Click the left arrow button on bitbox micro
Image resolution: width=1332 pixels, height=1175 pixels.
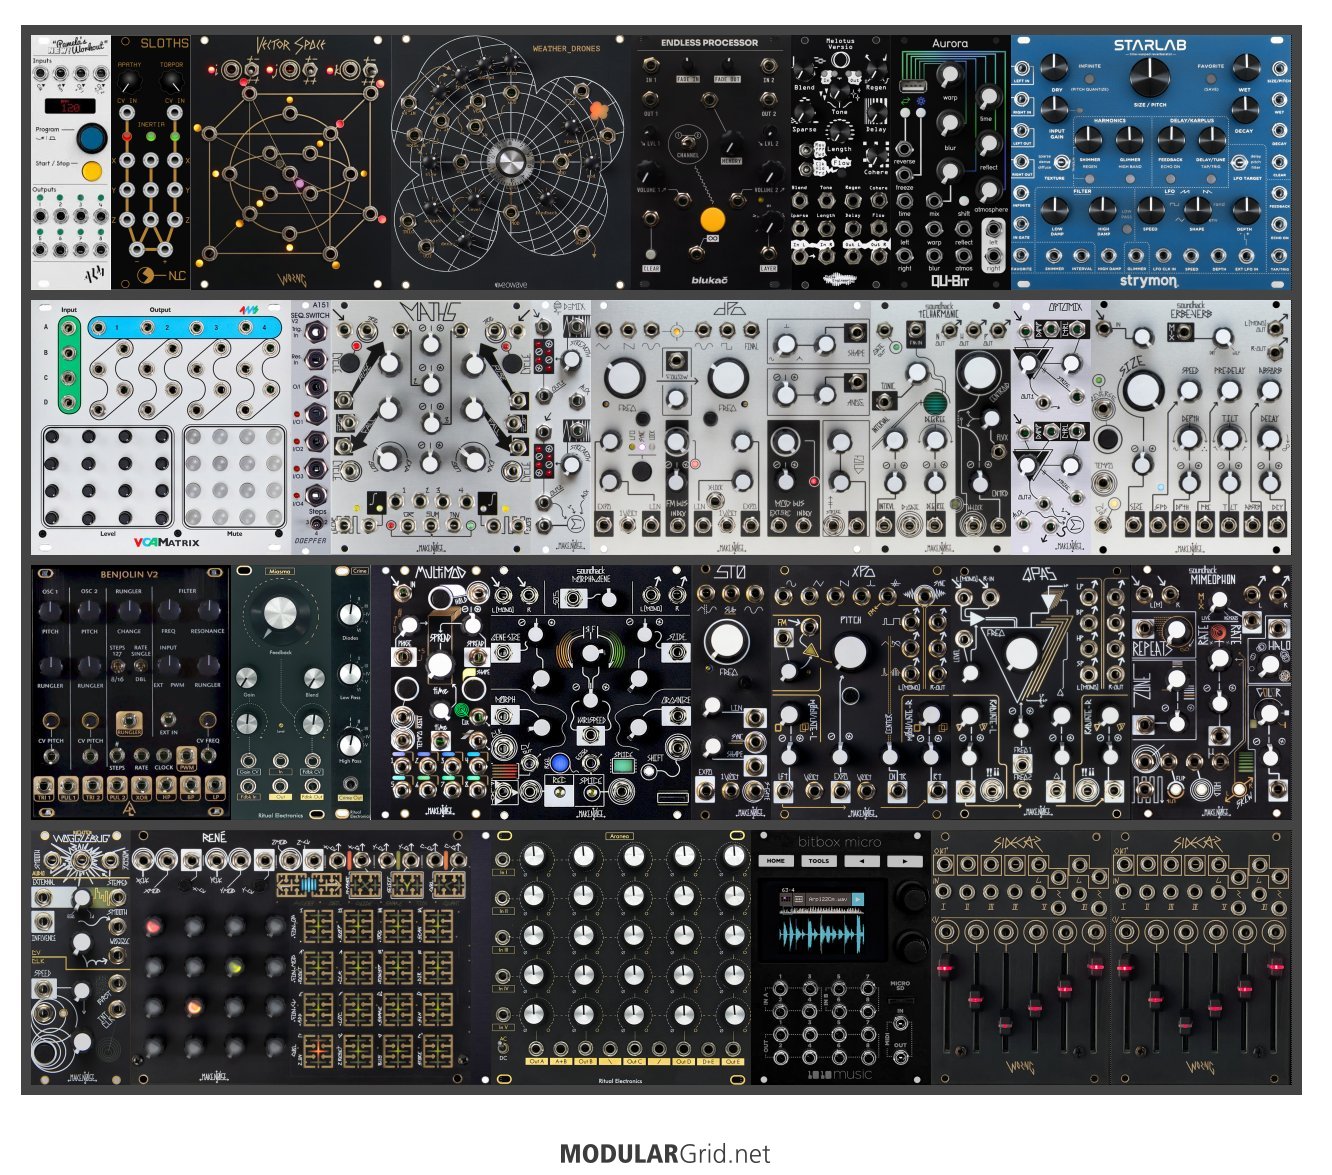pos(862,861)
